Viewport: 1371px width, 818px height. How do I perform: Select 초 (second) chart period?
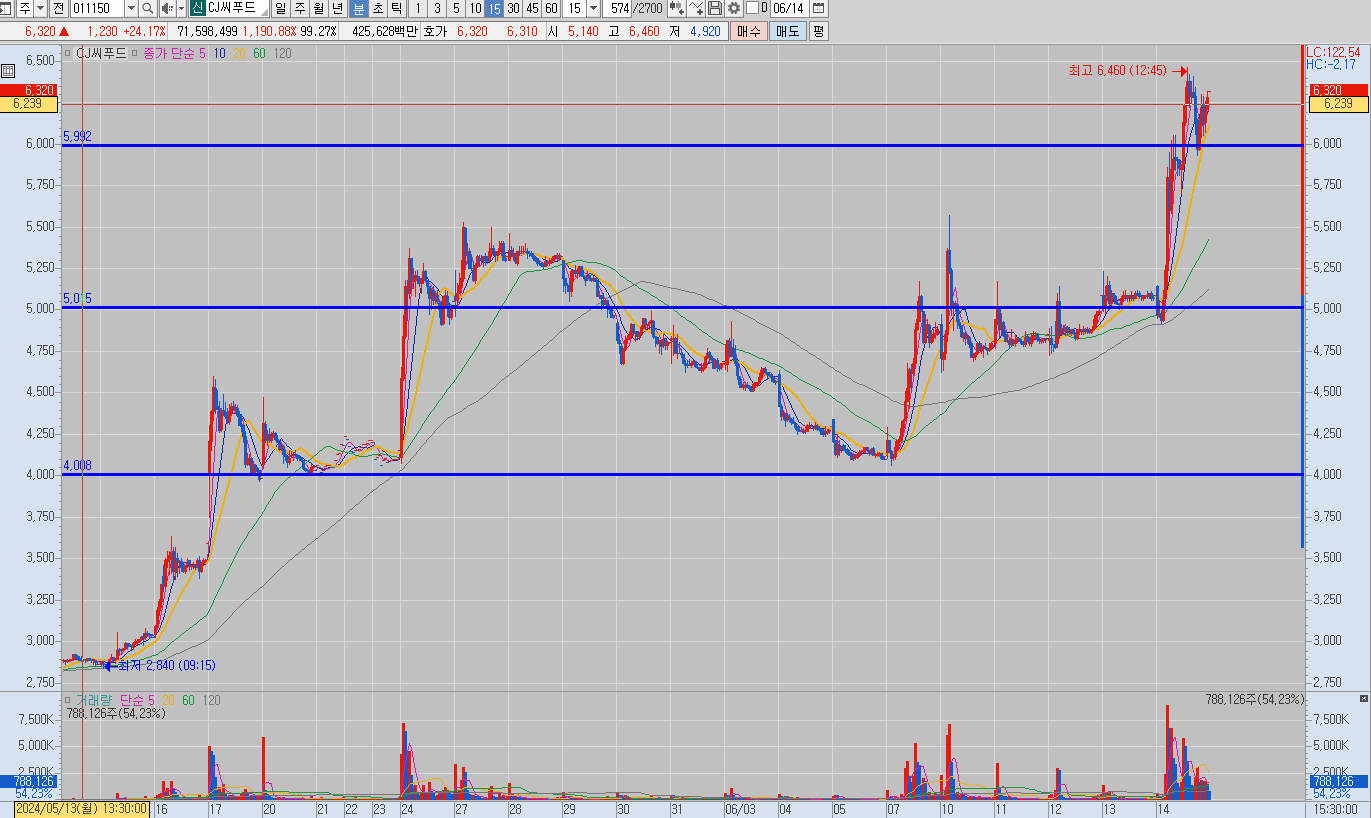(378, 8)
